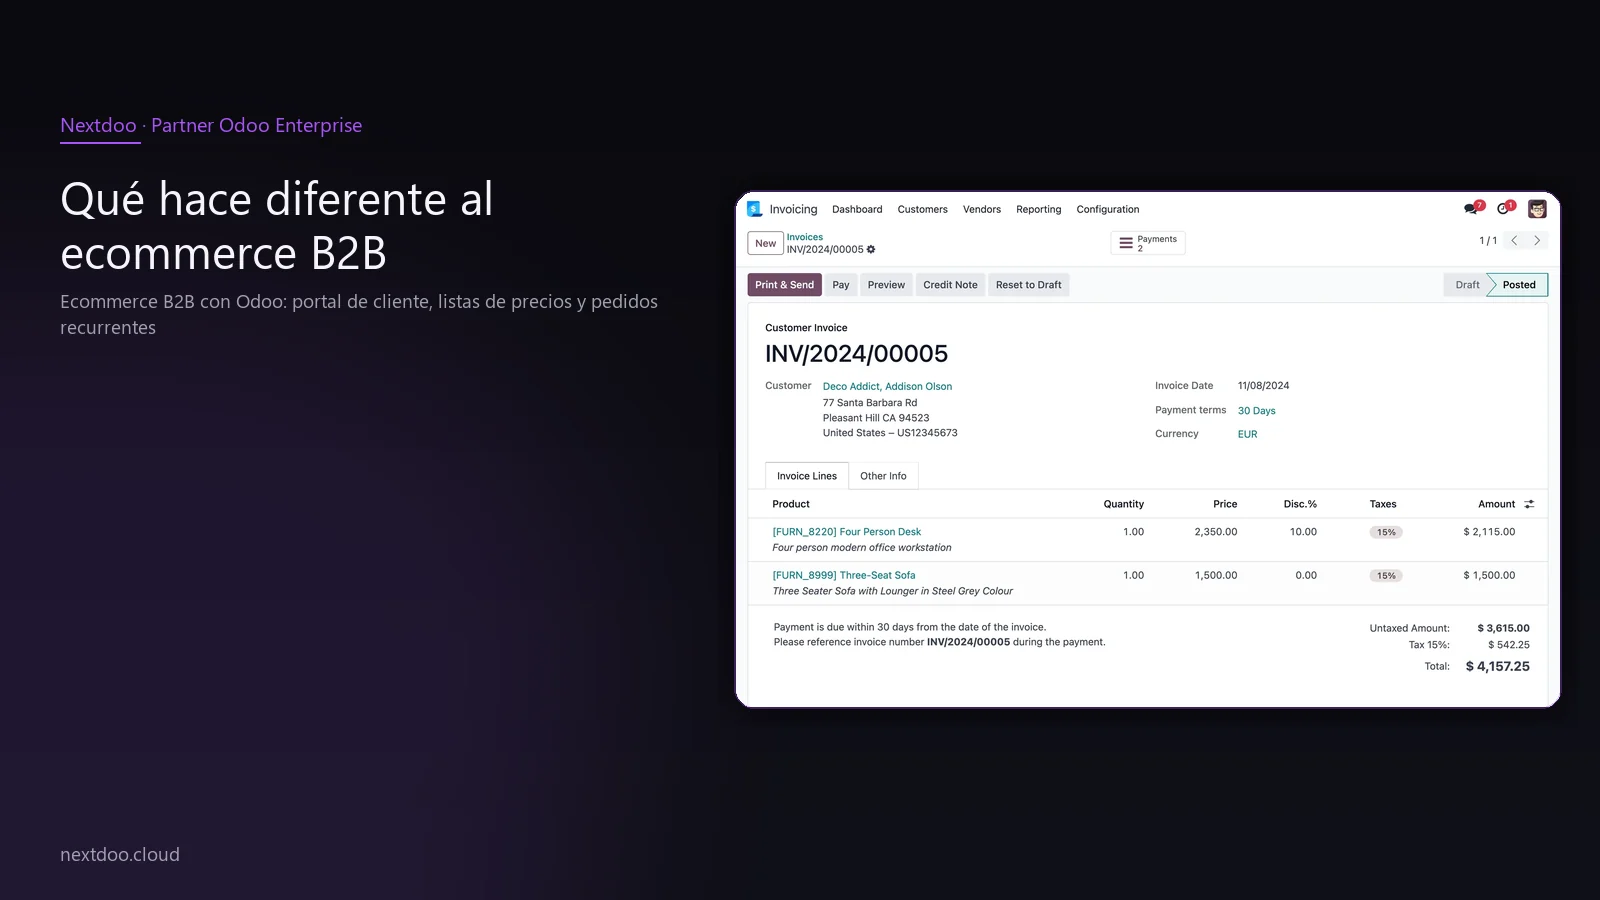Open the Customers menu
1600x900 pixels.
click(922, 210)
